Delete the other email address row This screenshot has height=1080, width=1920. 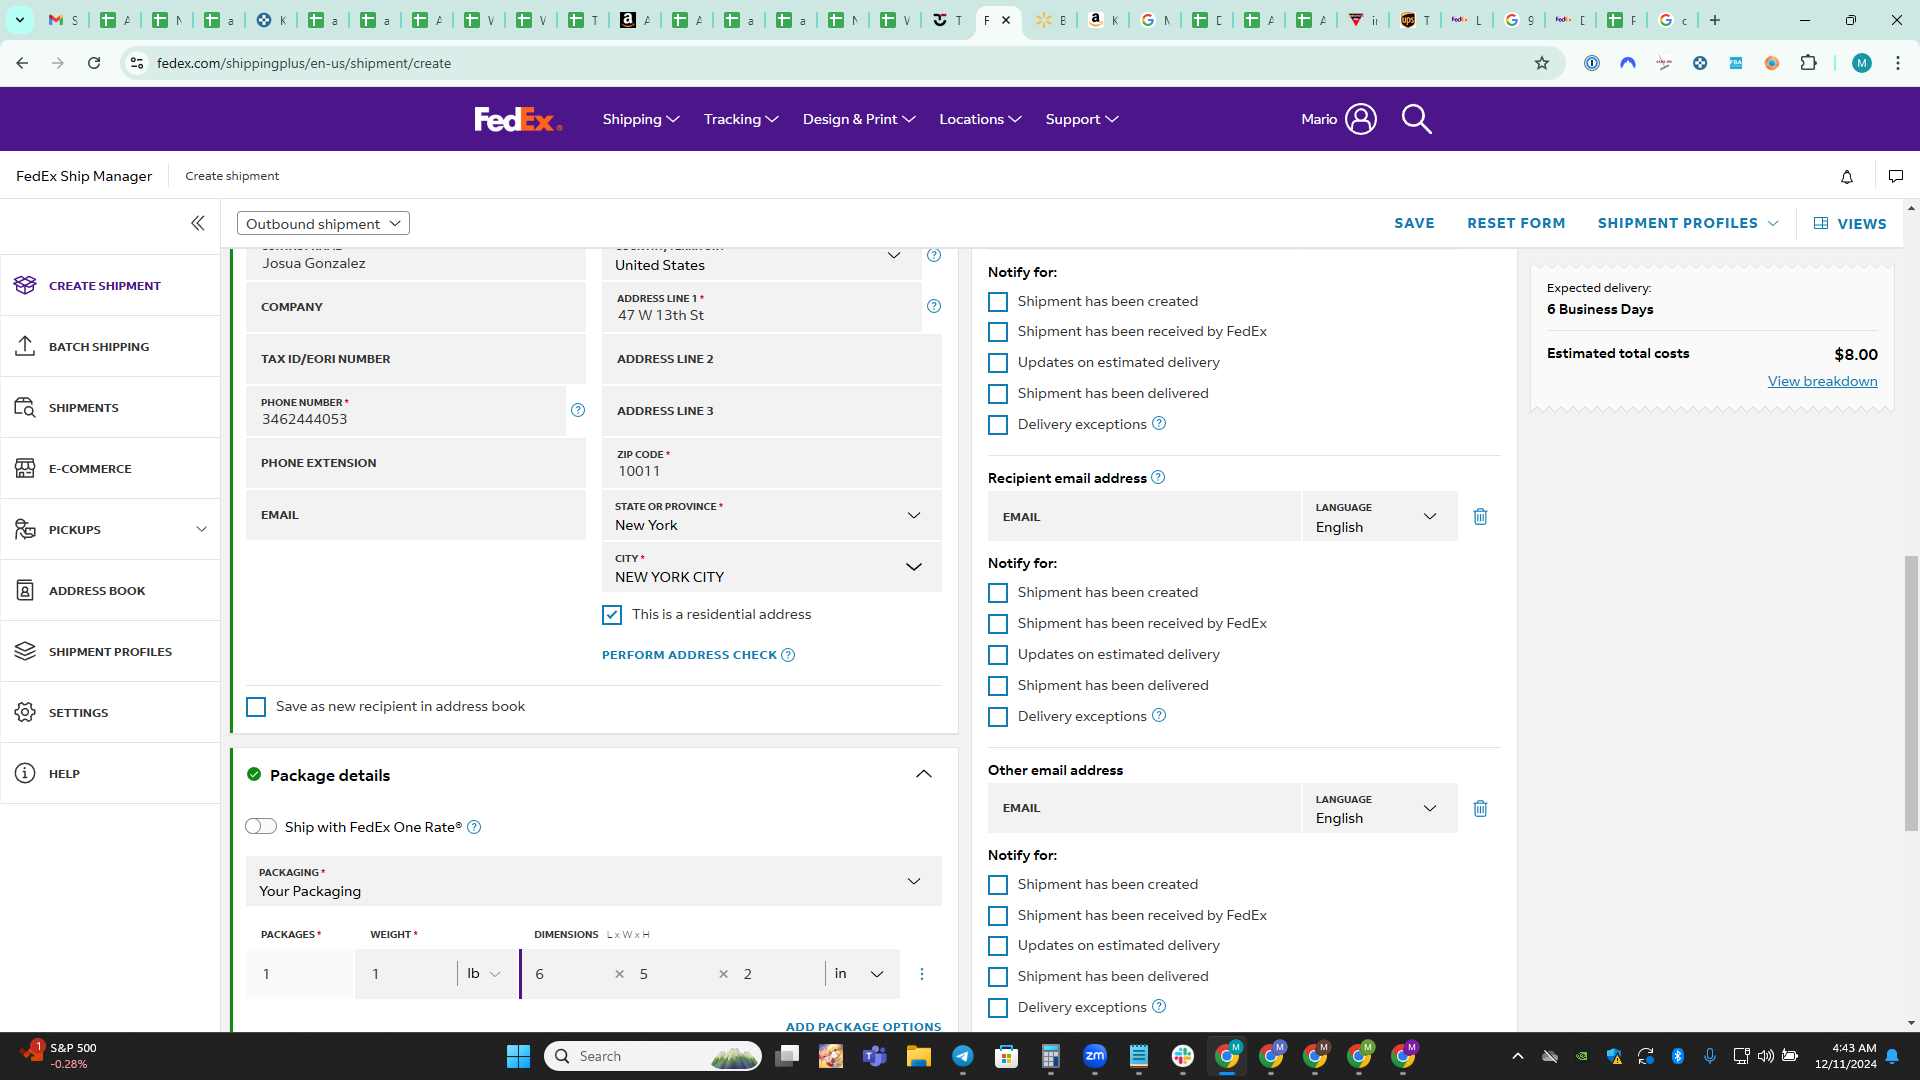[x=1480, y=808]
